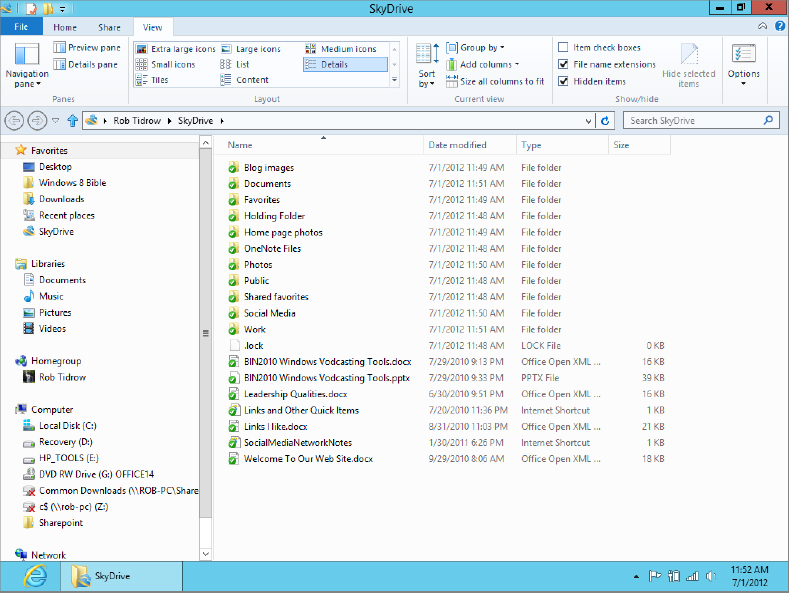Screen dimensions: 789x593
Task: Switch to Tiles layout
Action: 152,80
